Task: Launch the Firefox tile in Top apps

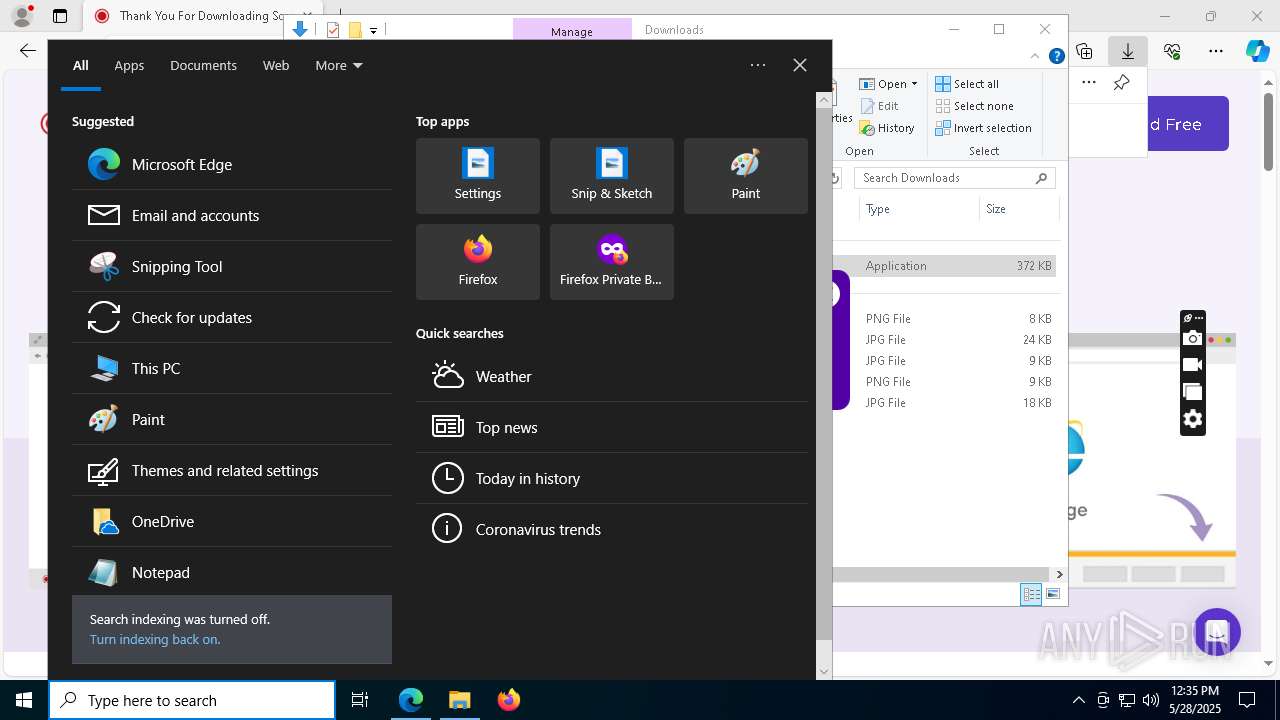Action: (x=478, y=262)
